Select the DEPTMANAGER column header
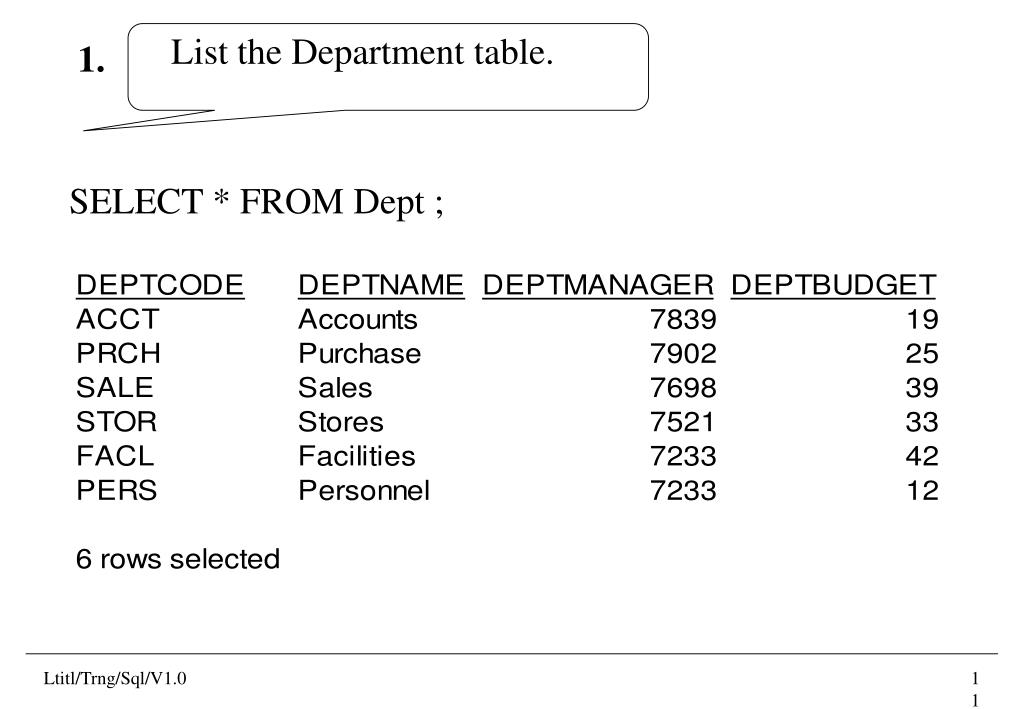 click(x=598, y=285)
